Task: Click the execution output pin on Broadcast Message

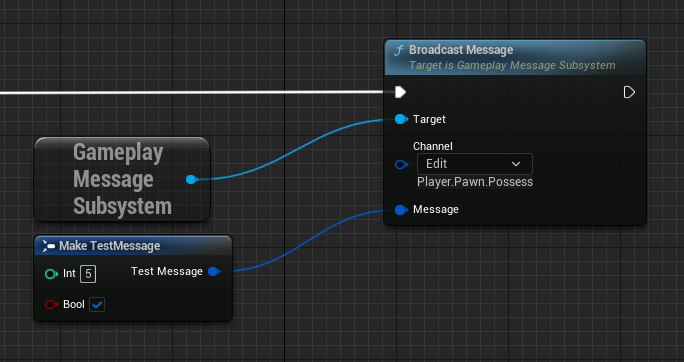Action: click(629, 92)
